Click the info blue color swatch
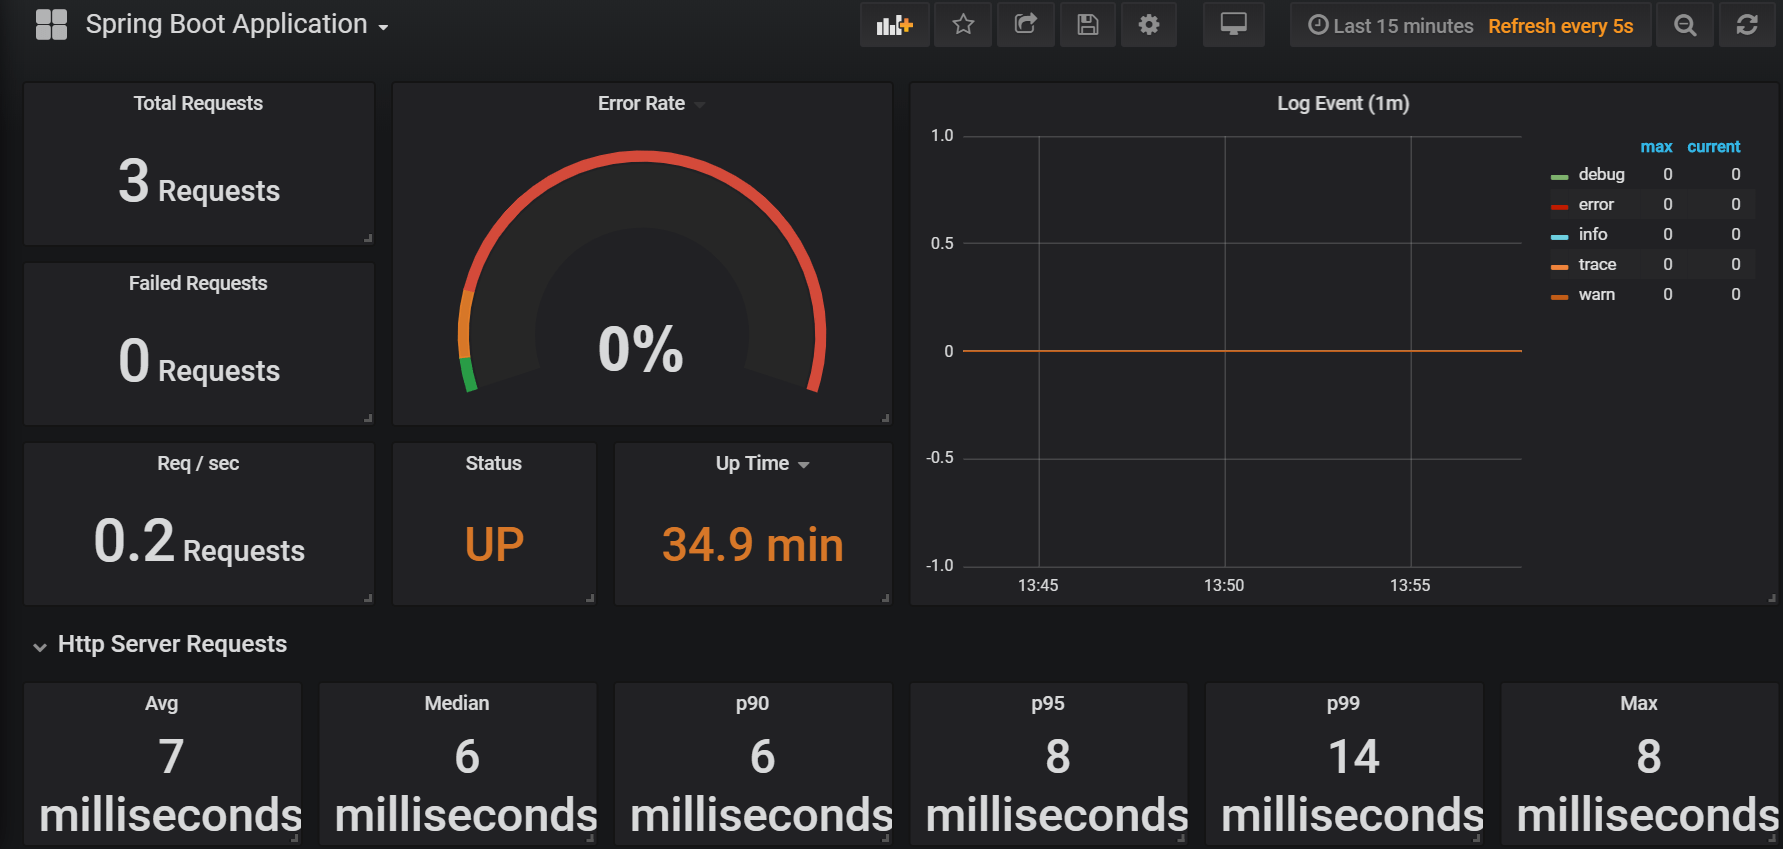The height and width of the screenshot is (849, 1783). [x=1559, y=237]
